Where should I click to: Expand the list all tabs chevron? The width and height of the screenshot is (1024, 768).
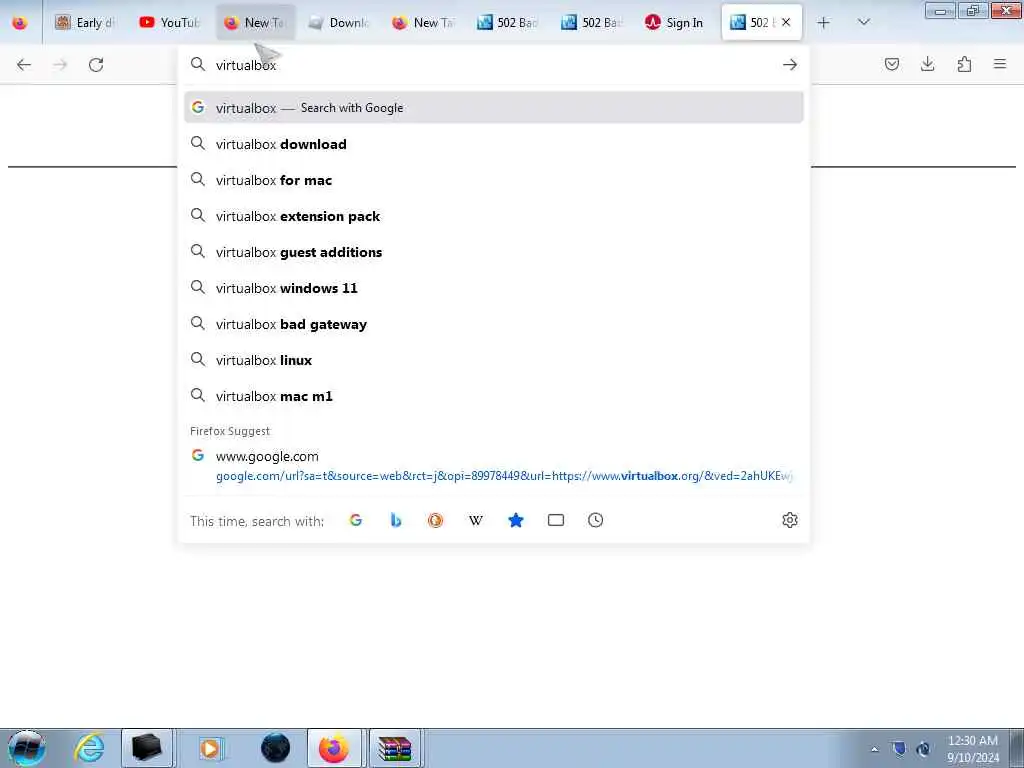point(863,22)
